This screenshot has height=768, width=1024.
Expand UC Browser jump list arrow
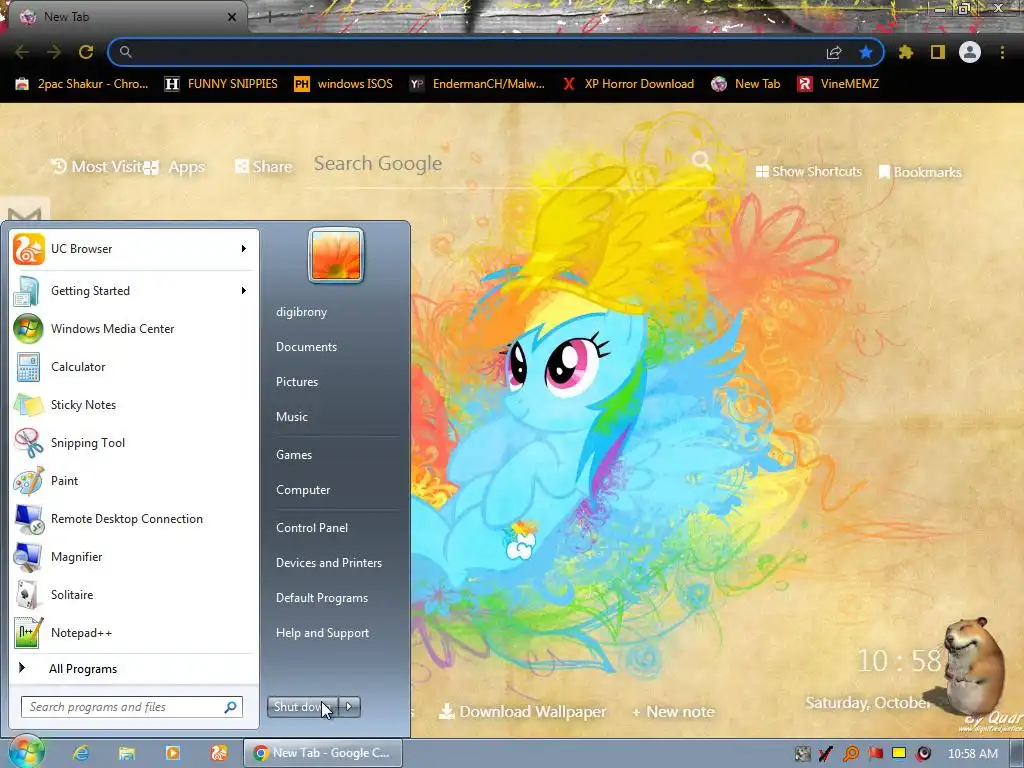pos(244,248)
